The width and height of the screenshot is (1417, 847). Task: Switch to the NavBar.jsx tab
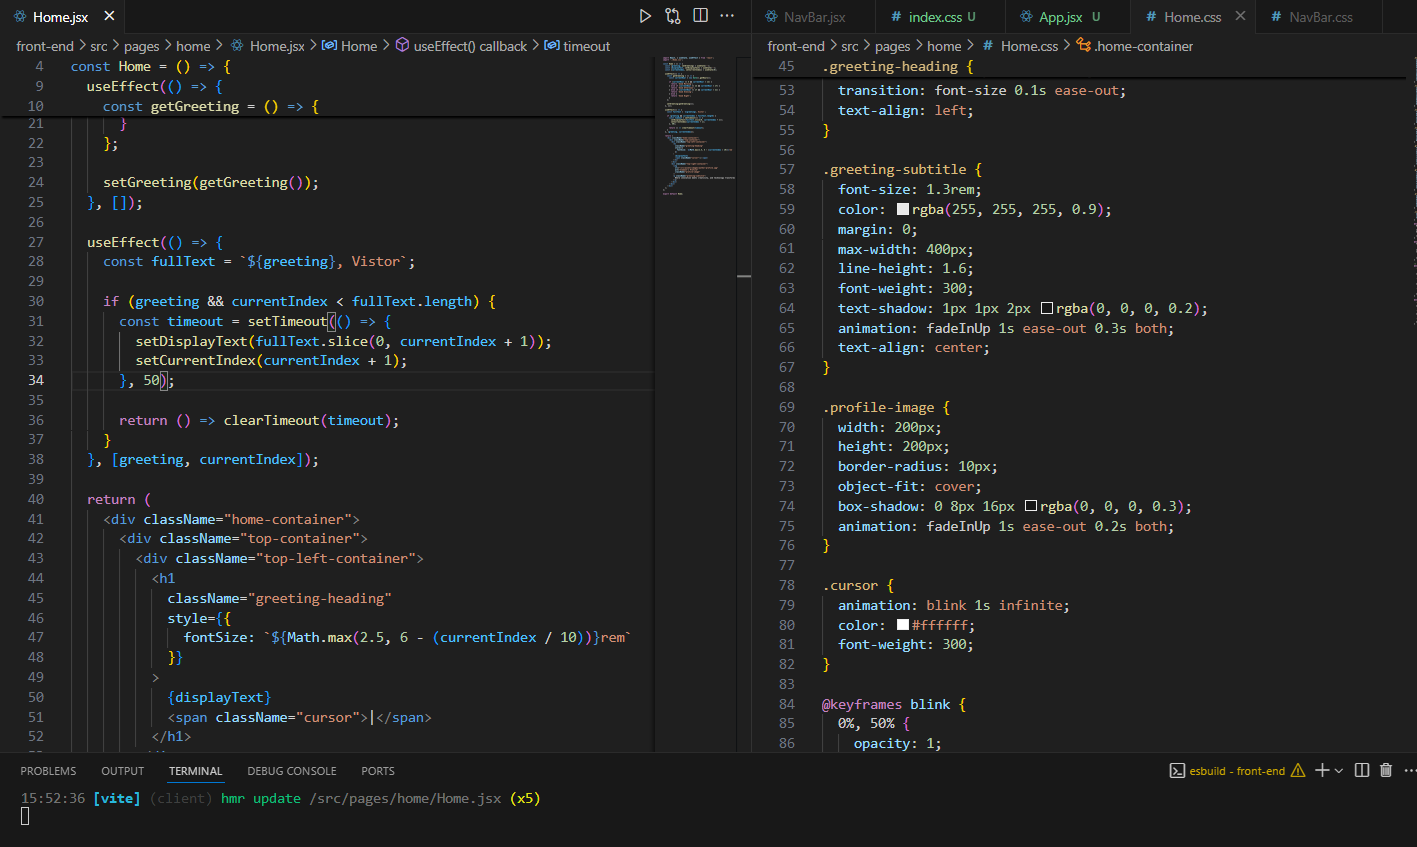click(814, 17)
